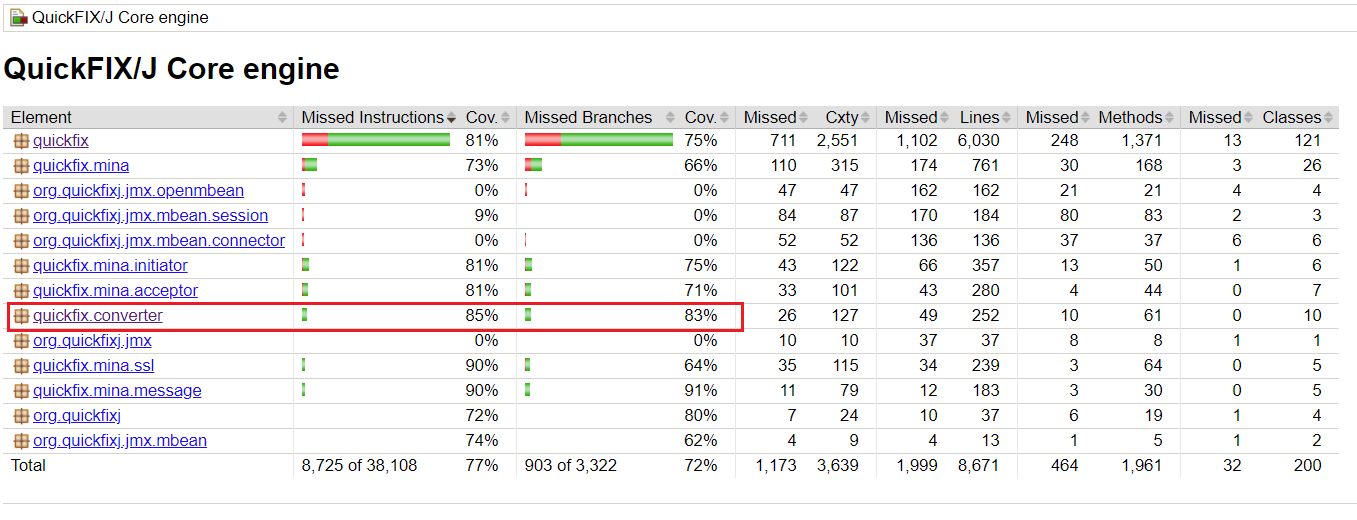Click the package icon beside quickfix.mina
1357x520 pixels.
coord(21,166)
